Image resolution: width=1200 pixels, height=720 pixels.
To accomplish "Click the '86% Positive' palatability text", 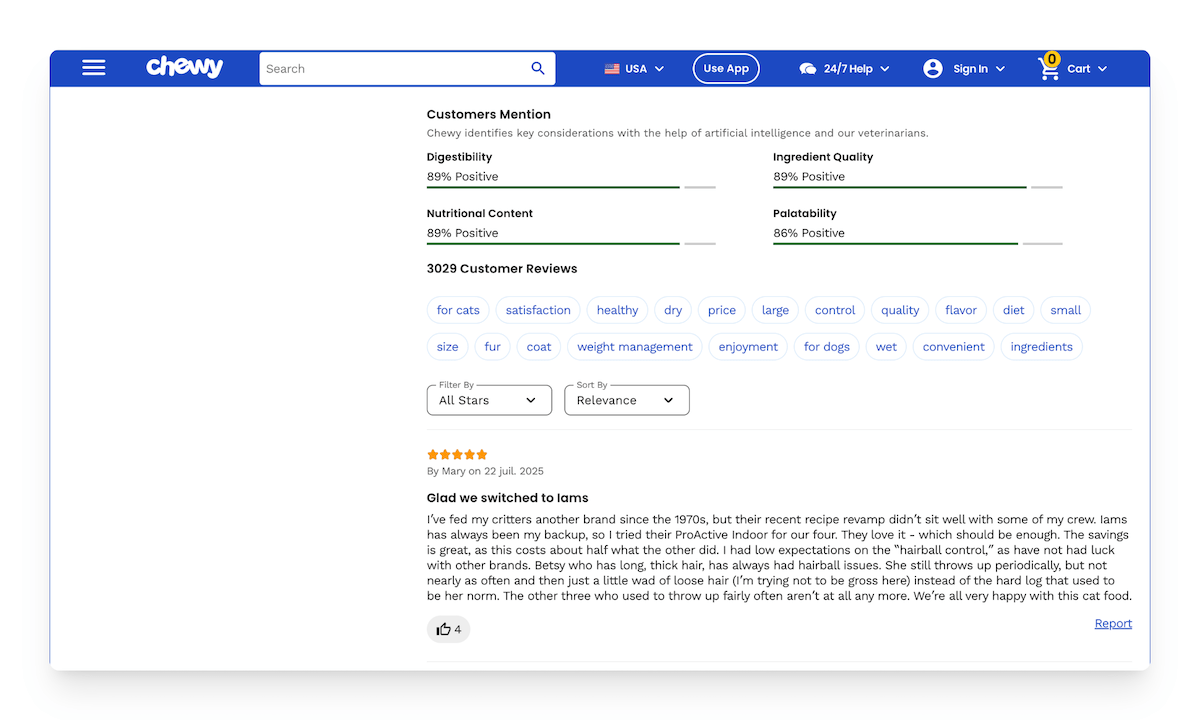I will [809, 233].
